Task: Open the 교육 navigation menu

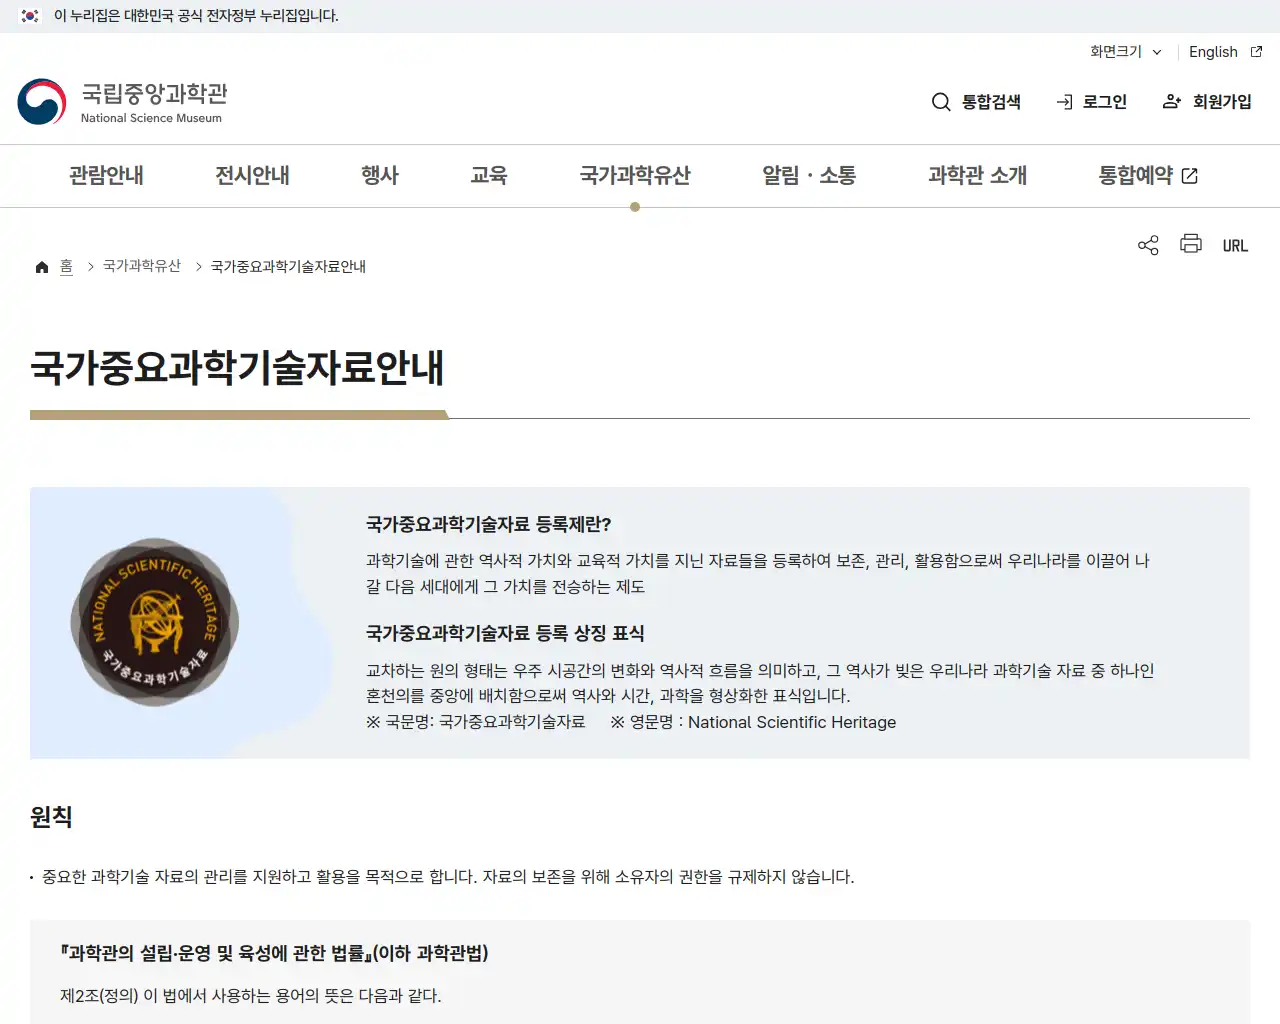Action: [x=489, y=175]
